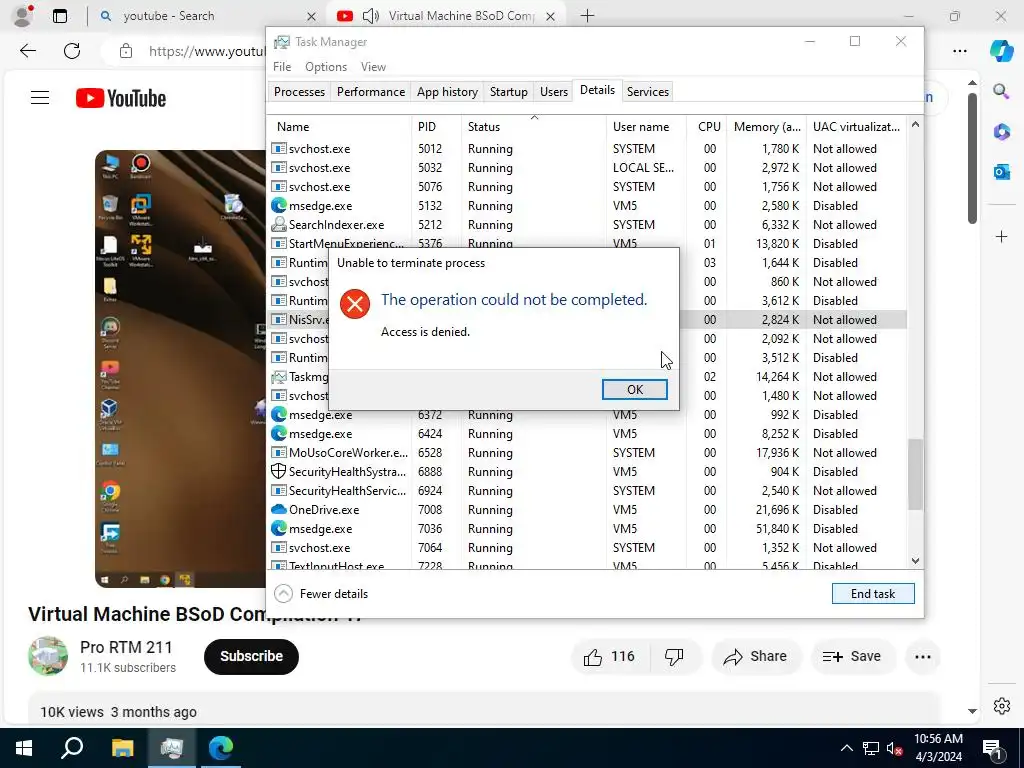This screenshot has height=768, width=1024.
Task: Open the App history tab
Action: pos(447,92)
